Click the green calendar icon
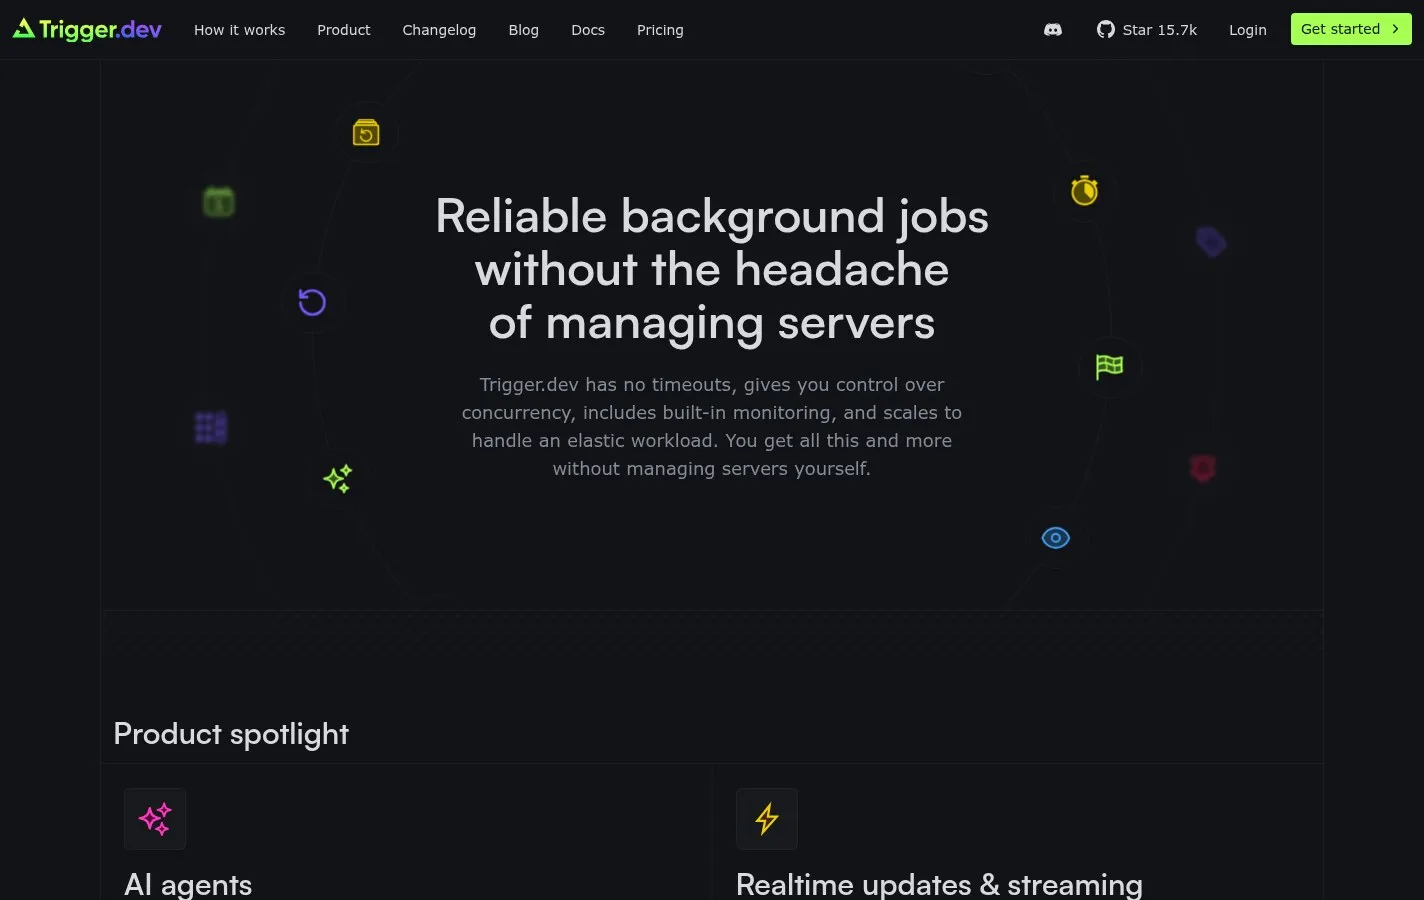This screenshot has width=1424, height=900. coord(219,202)
